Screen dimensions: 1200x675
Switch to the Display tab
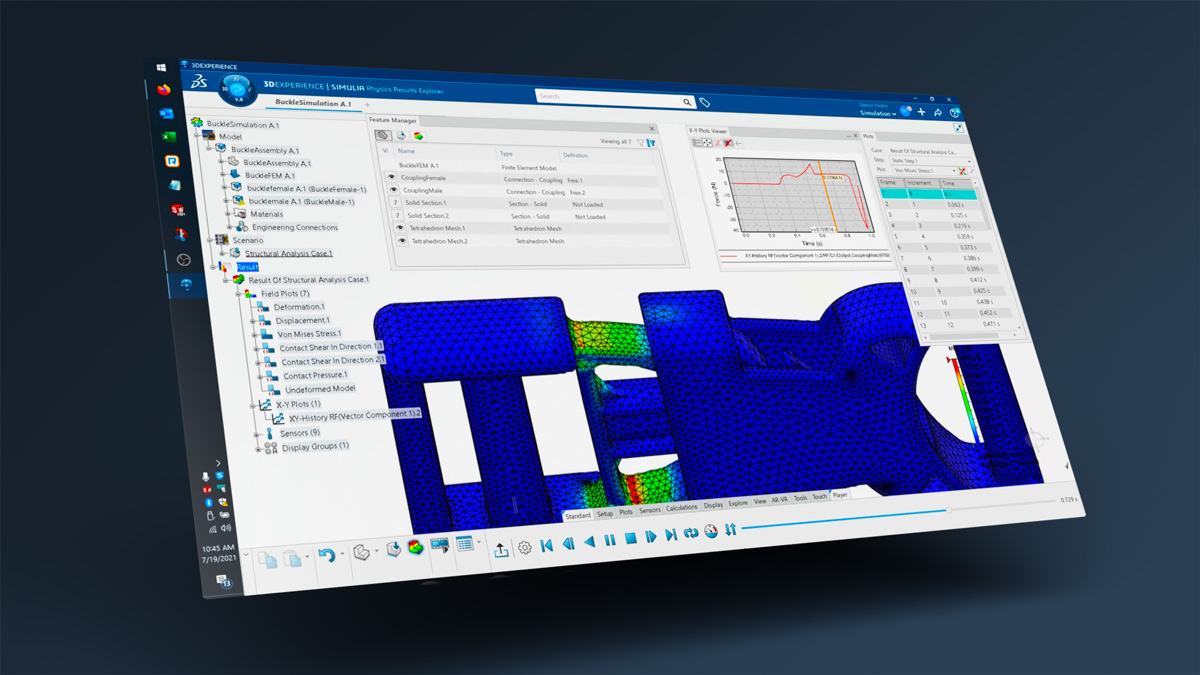tap(713, 506)
